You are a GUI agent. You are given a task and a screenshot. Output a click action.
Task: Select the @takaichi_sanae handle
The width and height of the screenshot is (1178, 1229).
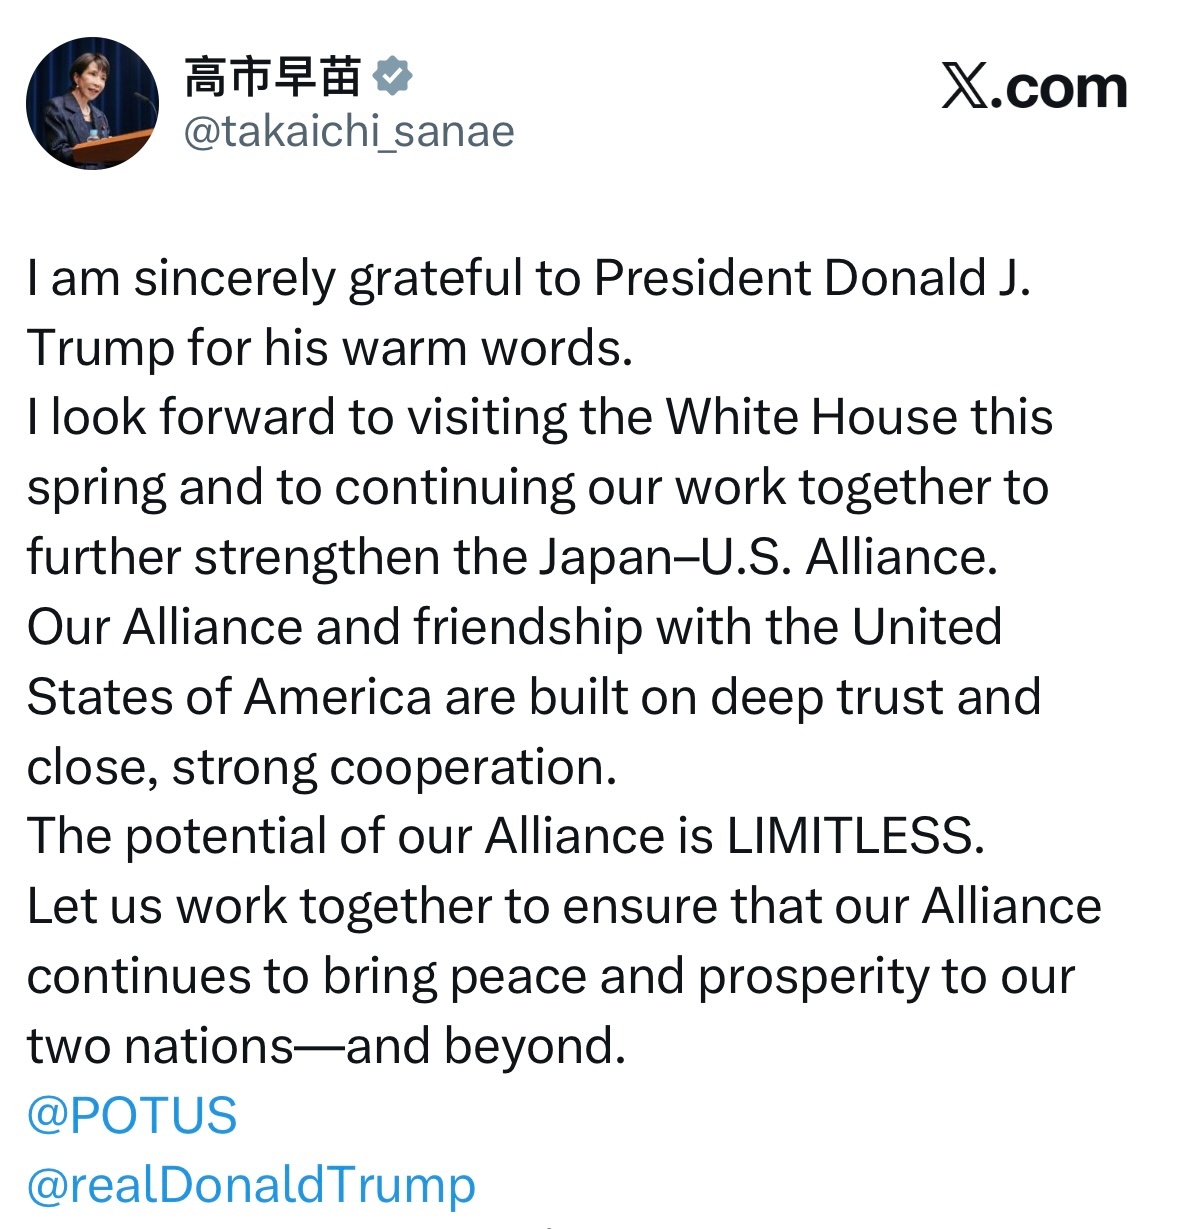[x=349, y=131]
